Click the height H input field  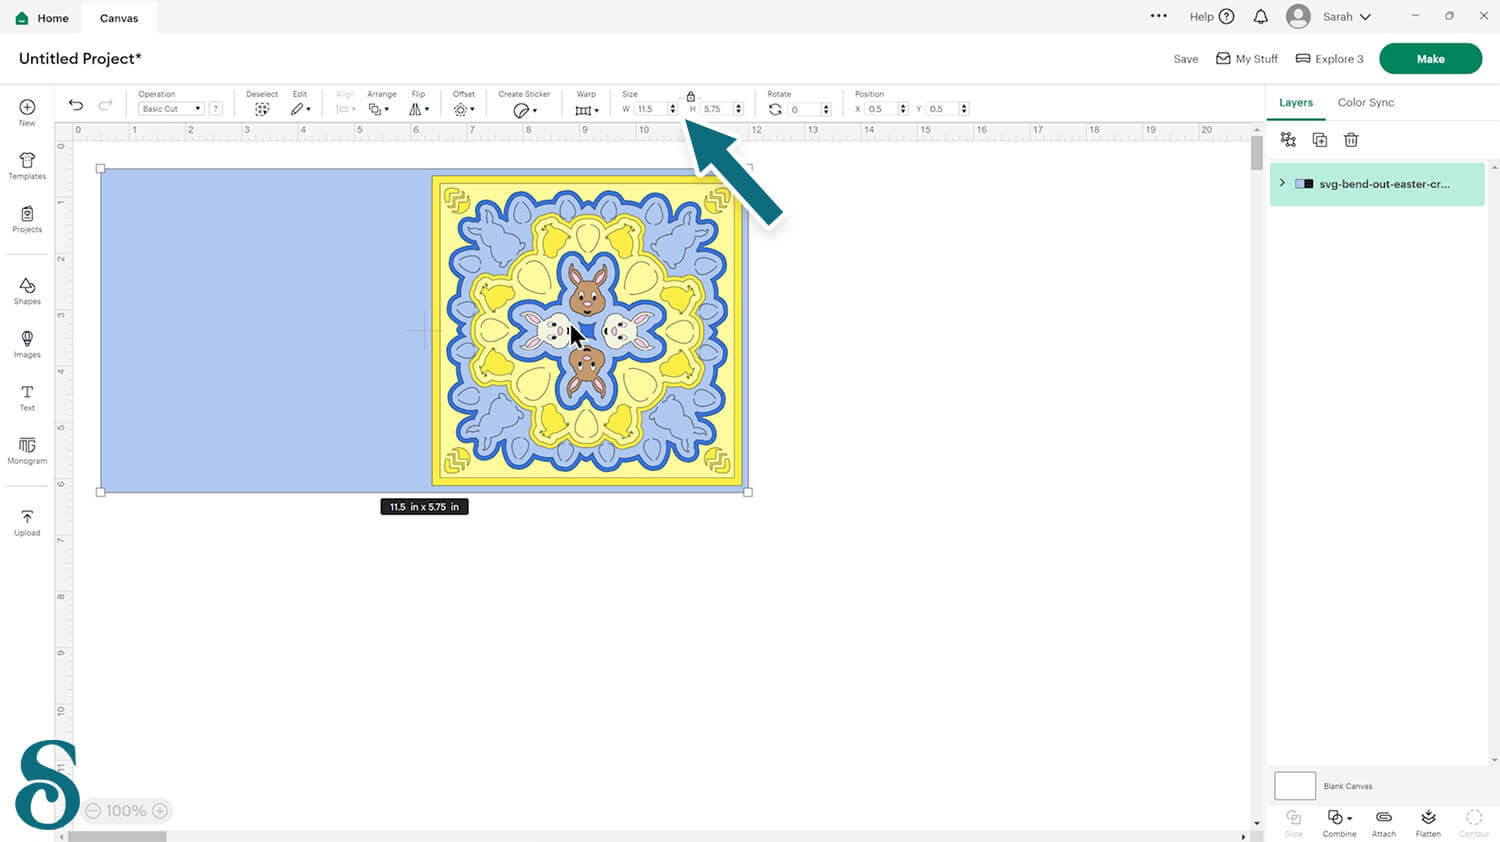tap(717, 109)
